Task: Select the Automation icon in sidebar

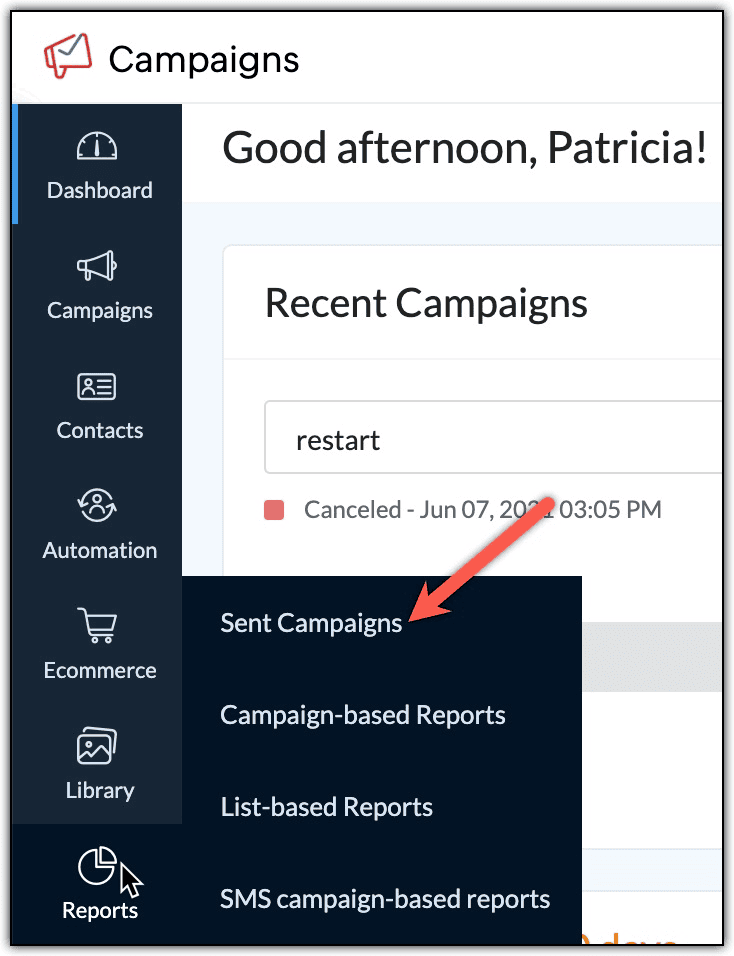Action: pyautogui.click(x=97, y=505)
